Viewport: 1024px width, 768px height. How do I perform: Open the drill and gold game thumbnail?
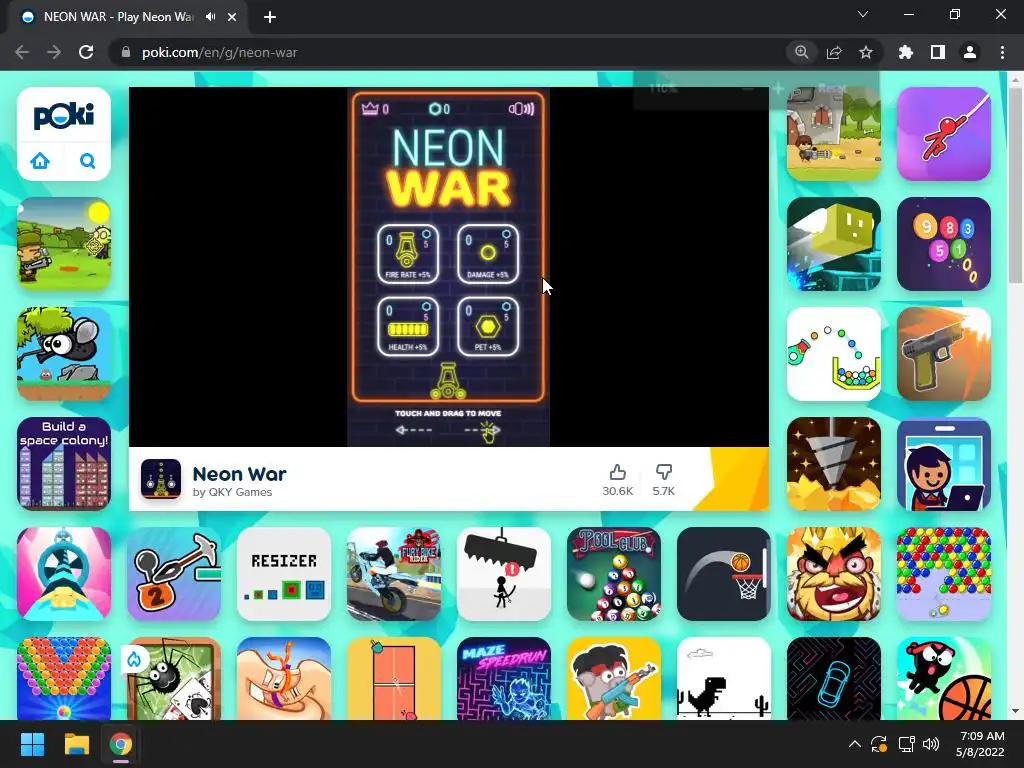pos(834,464)
